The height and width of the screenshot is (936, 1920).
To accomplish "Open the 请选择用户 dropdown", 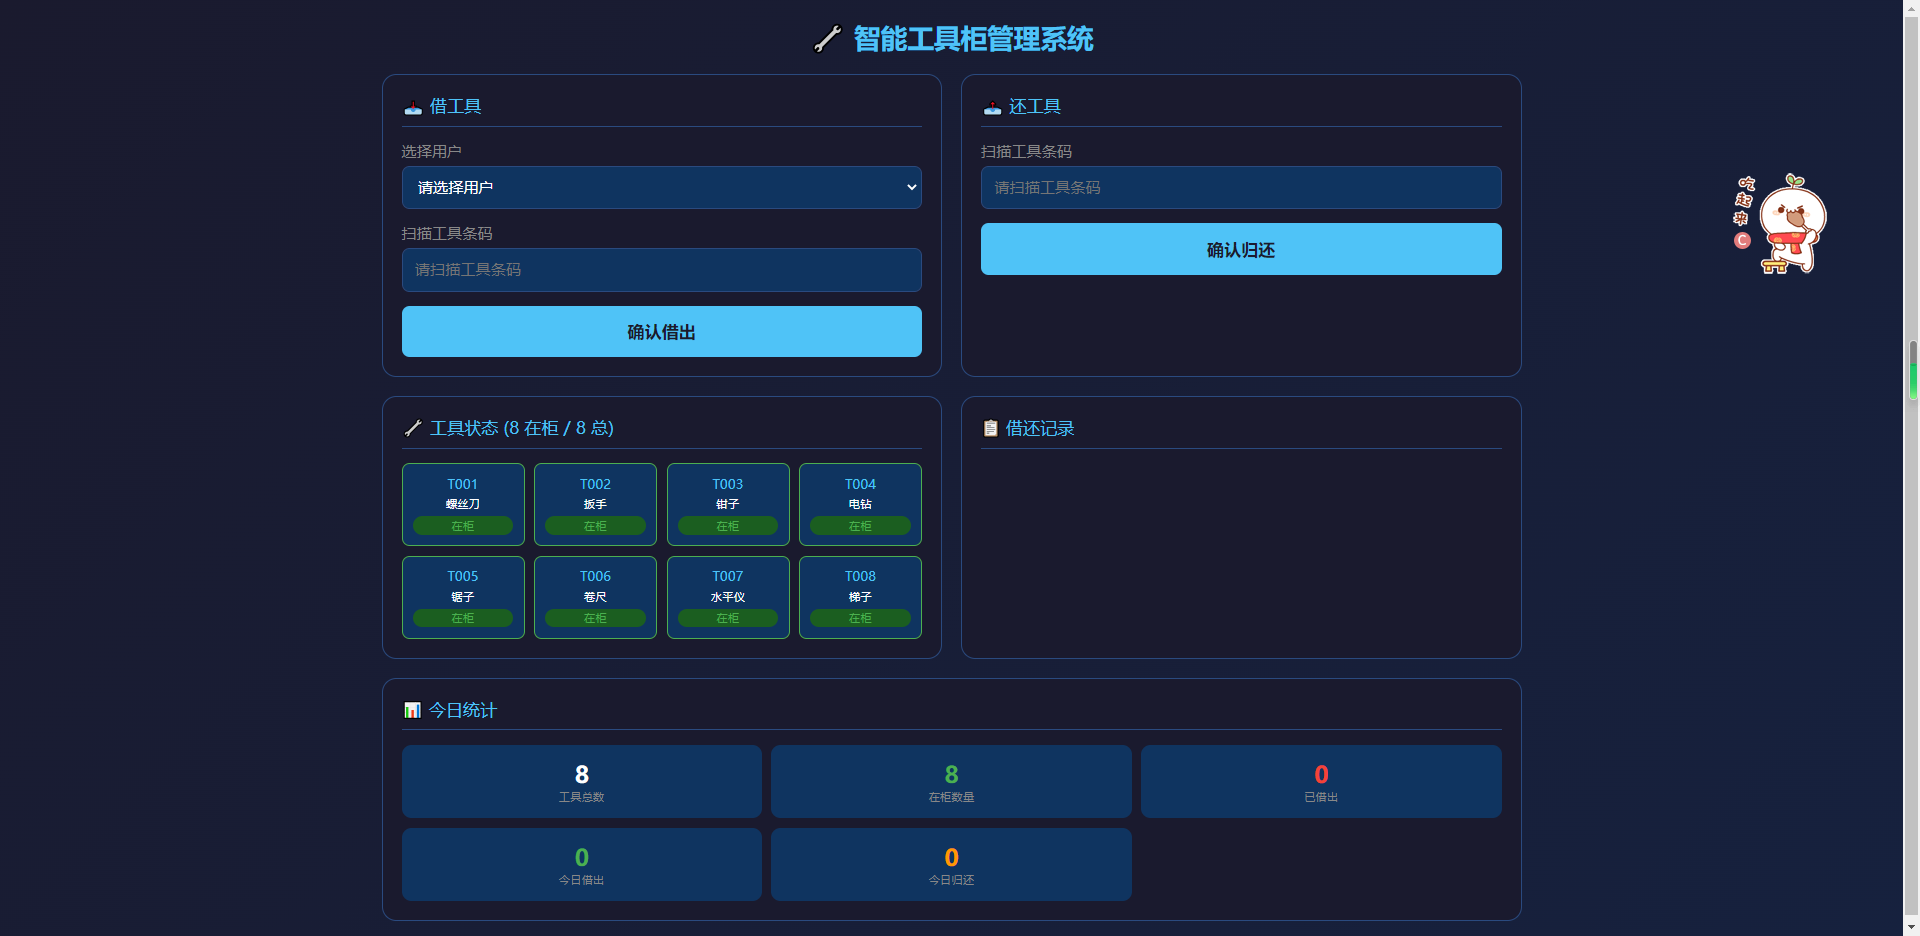I will 661,188.
